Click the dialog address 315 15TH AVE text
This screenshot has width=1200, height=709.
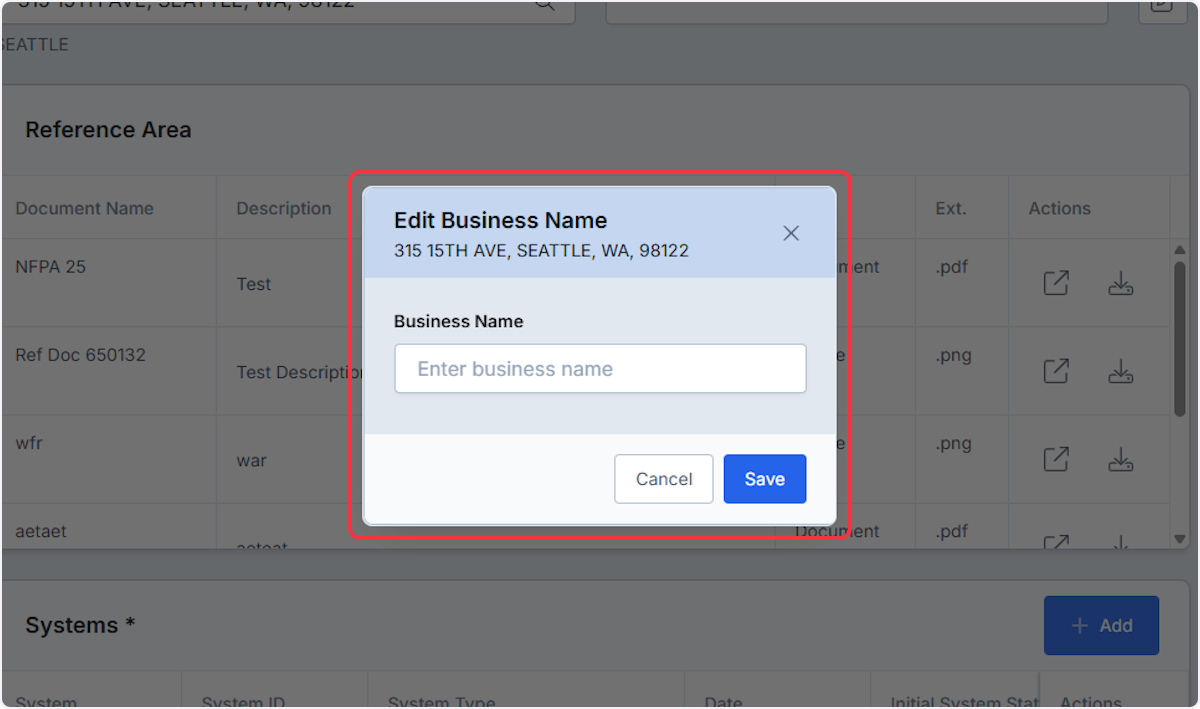(x=541, y=251)
